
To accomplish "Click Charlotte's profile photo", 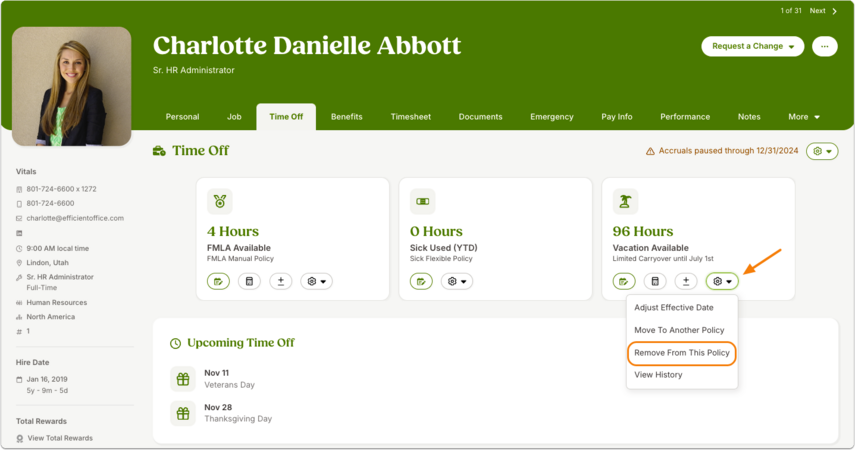I will click(71, 86).
